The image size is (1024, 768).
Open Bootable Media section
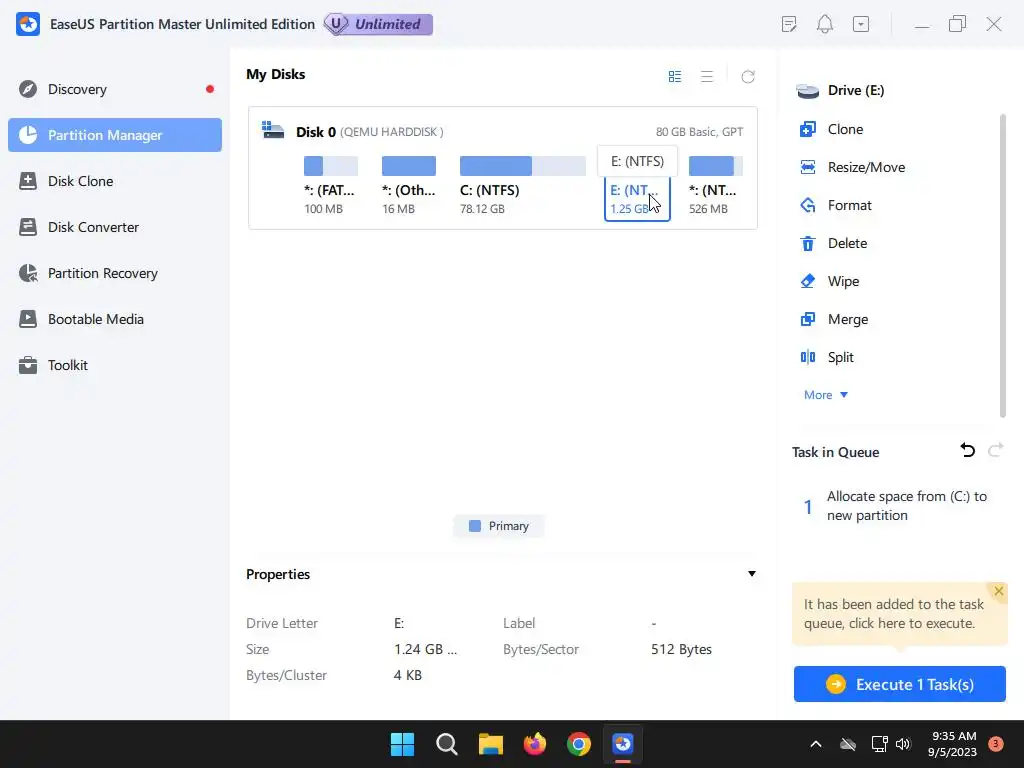115,319
